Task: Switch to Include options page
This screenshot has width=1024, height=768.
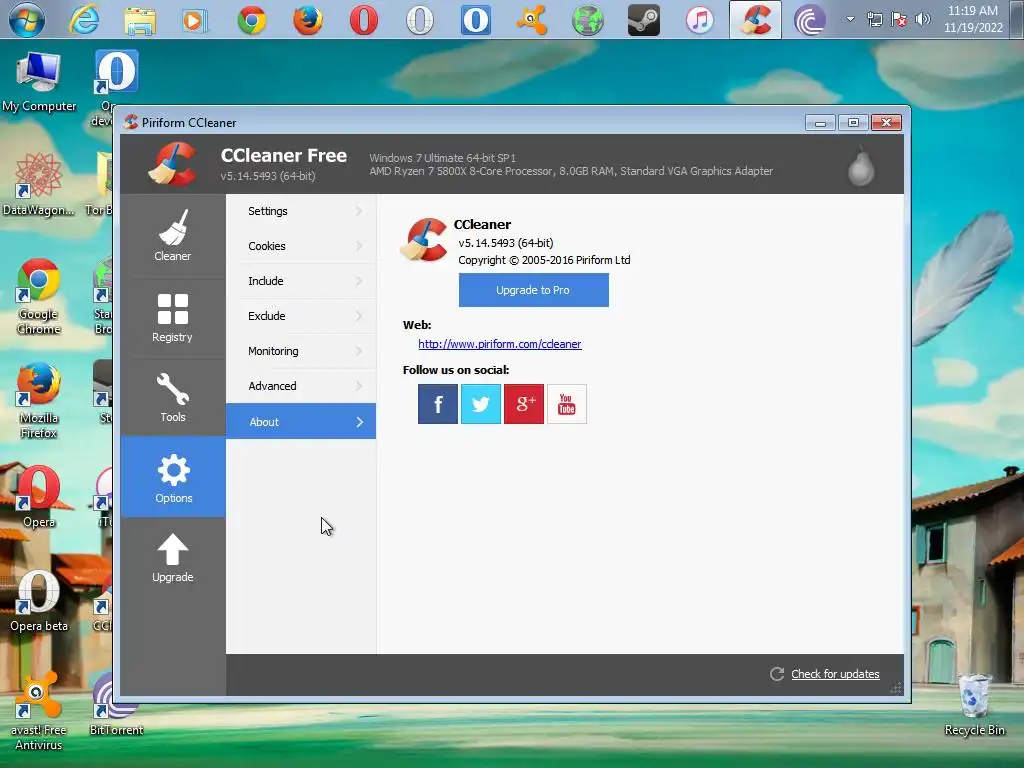Action: (x=301, y=281)
